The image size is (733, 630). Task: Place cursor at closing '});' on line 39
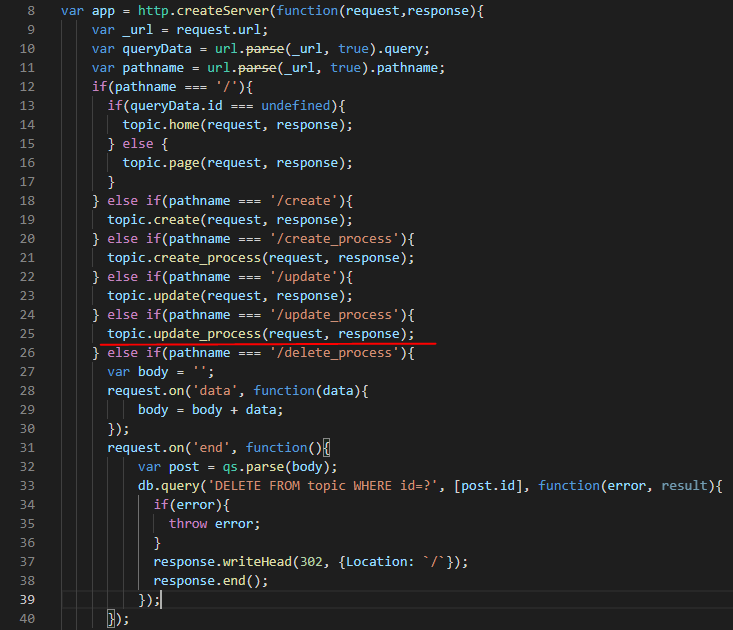(x=149, y=600)
